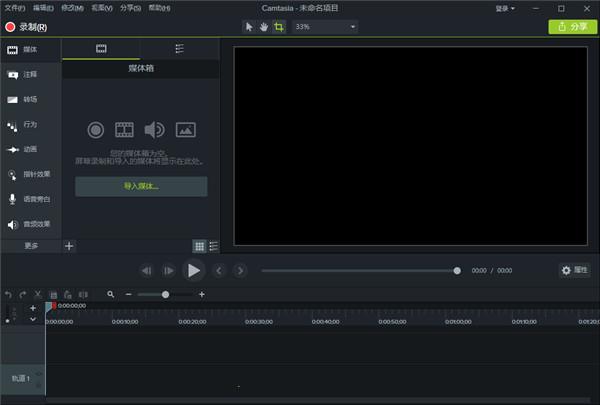The width and height of the screenshot is (600, 405).
Task: Open the 注释 annotations panel
Action: tap(30, 75)
